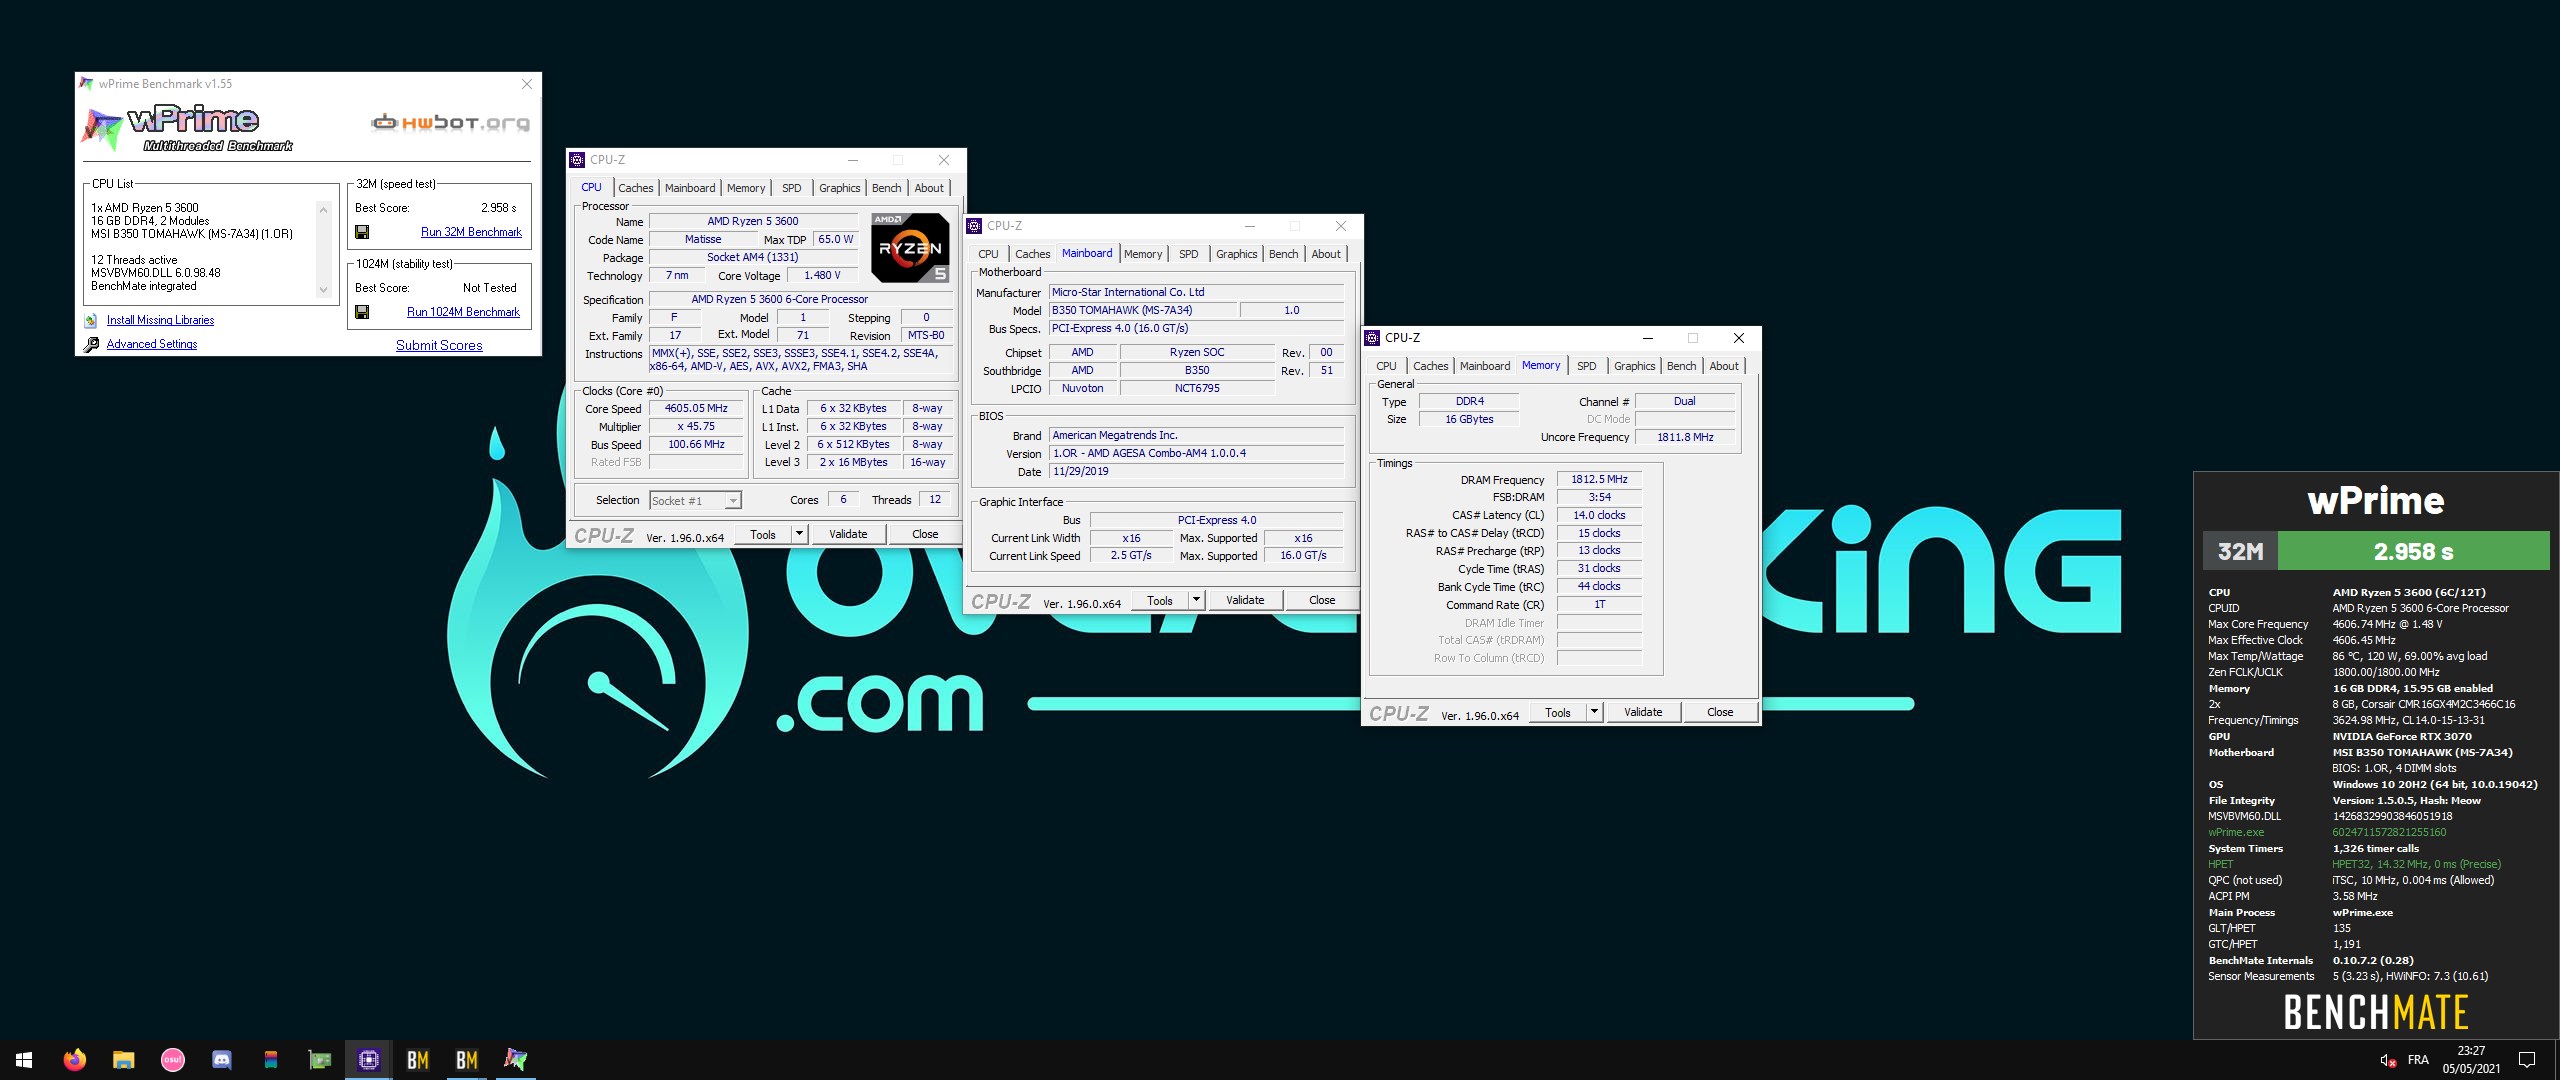Click Close in the Memory window
2560x1080 pixels.
(1720, 712)
